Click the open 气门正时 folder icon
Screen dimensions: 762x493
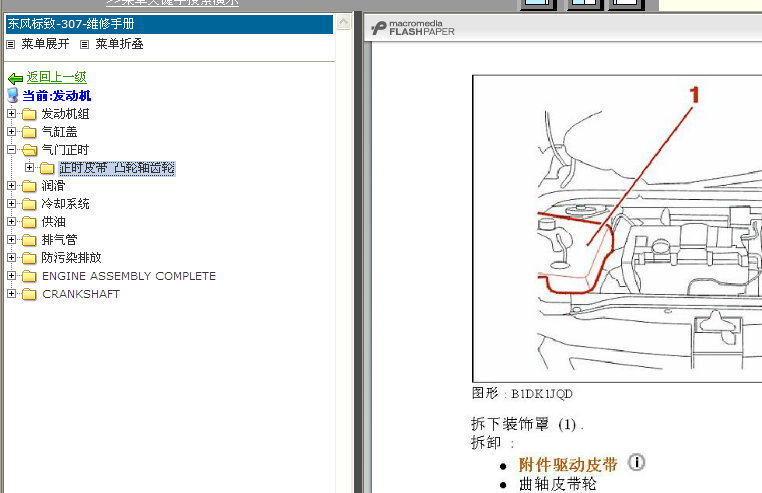(29, 150)
